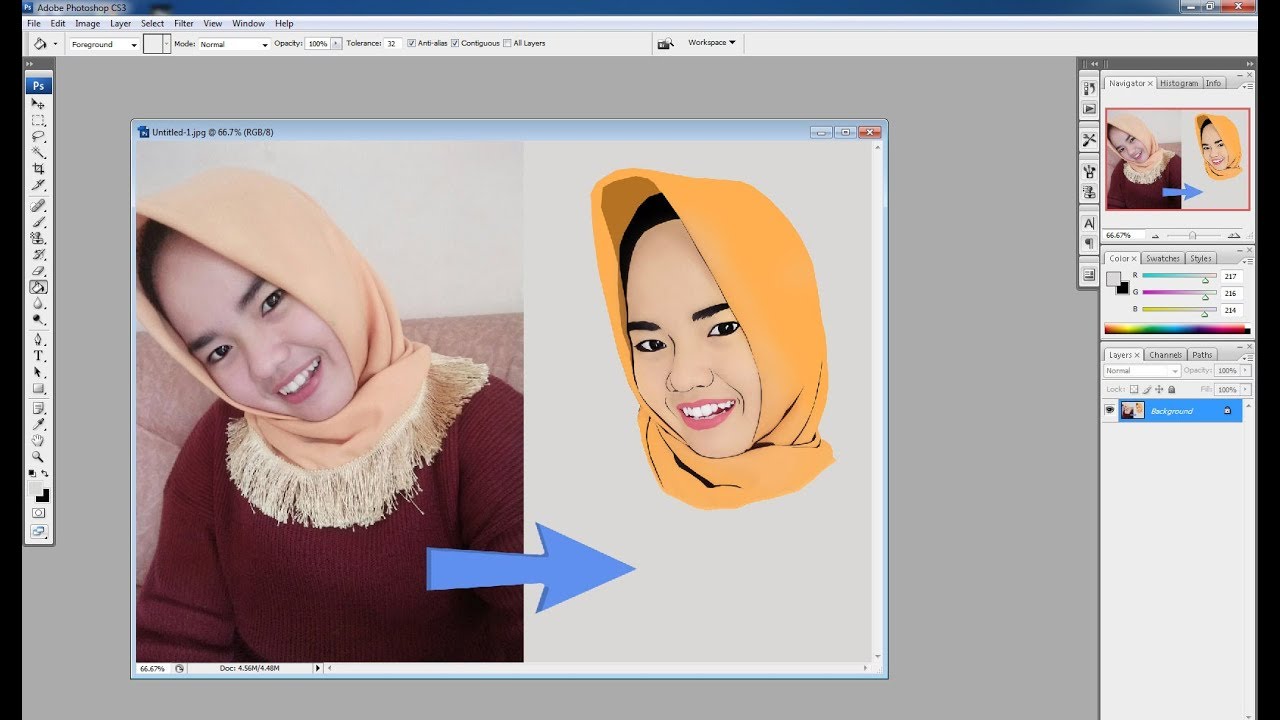Image resolution: width=1280 pixels, height=720 pixels.
Task: Select the Dodge tool
Action: pyautogui.click(x=38, y=319)
